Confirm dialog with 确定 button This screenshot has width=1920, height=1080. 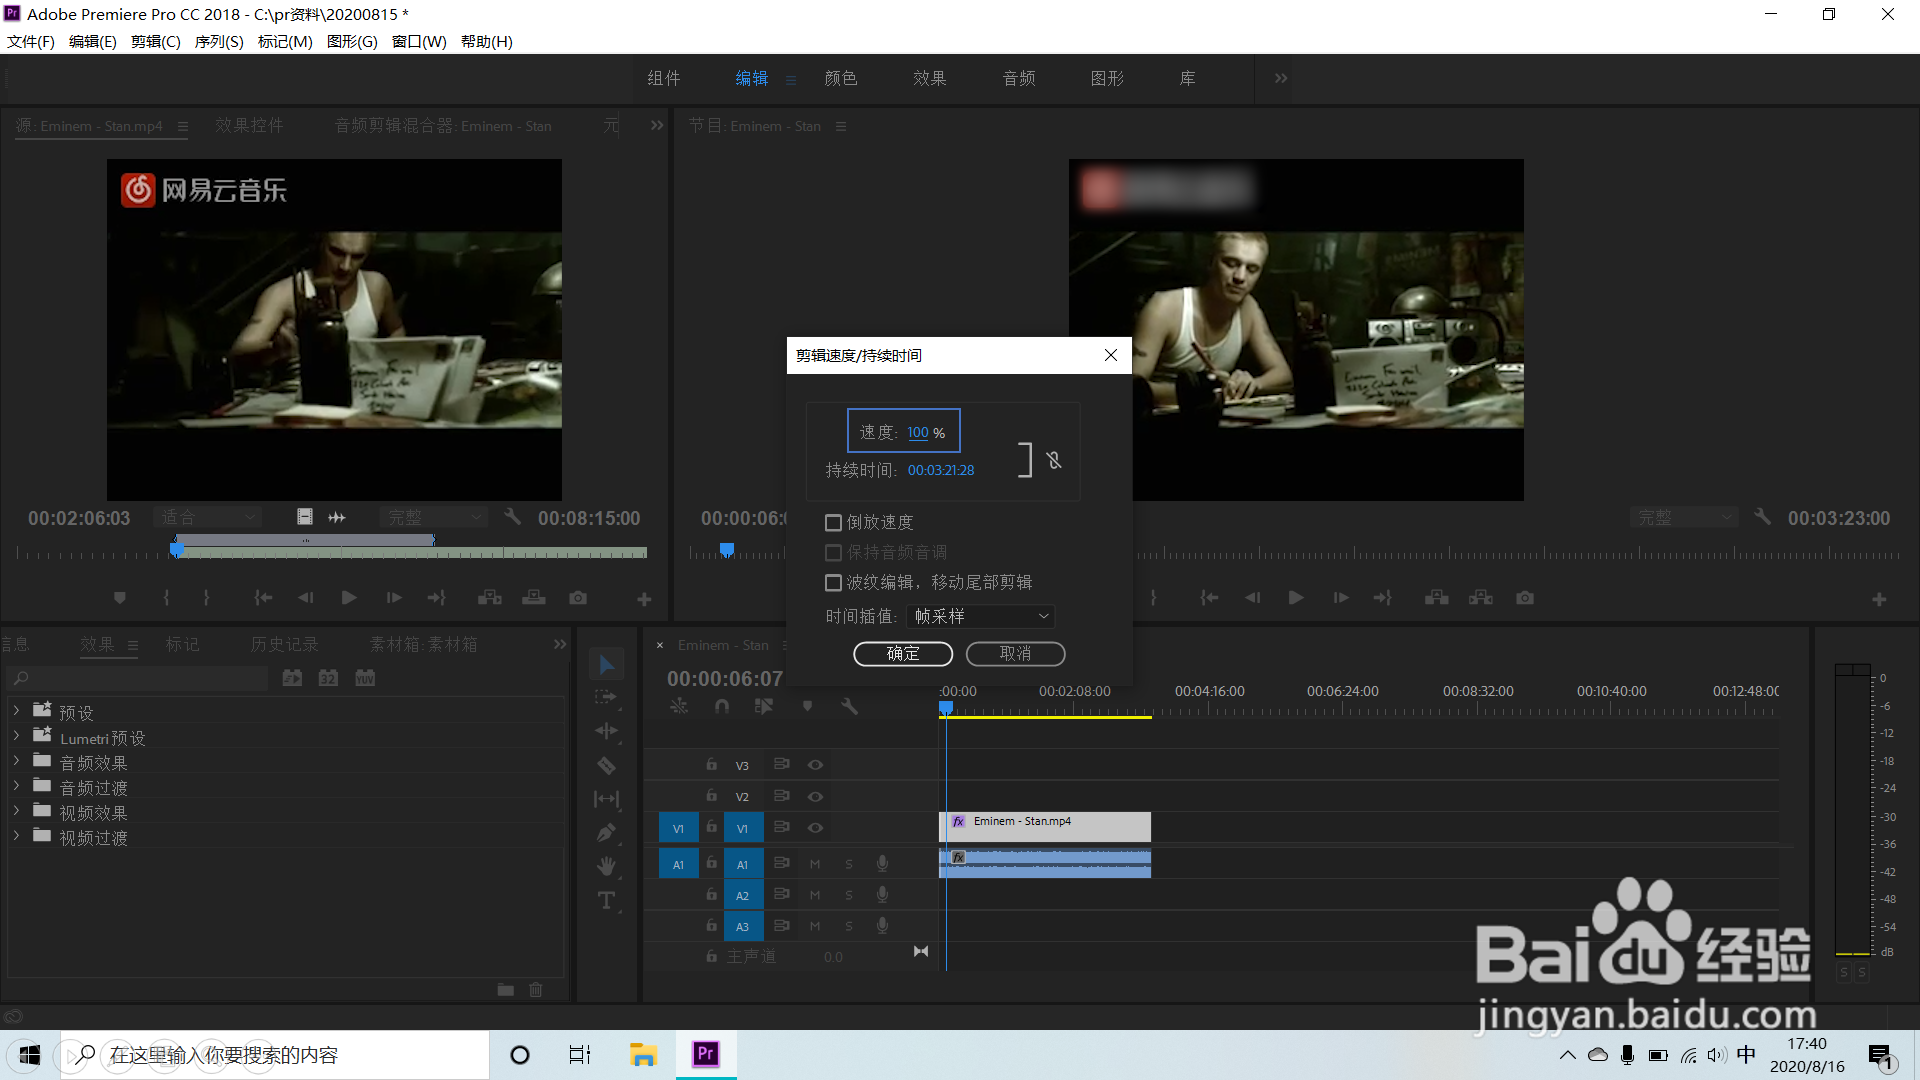(x=903, y=654)
